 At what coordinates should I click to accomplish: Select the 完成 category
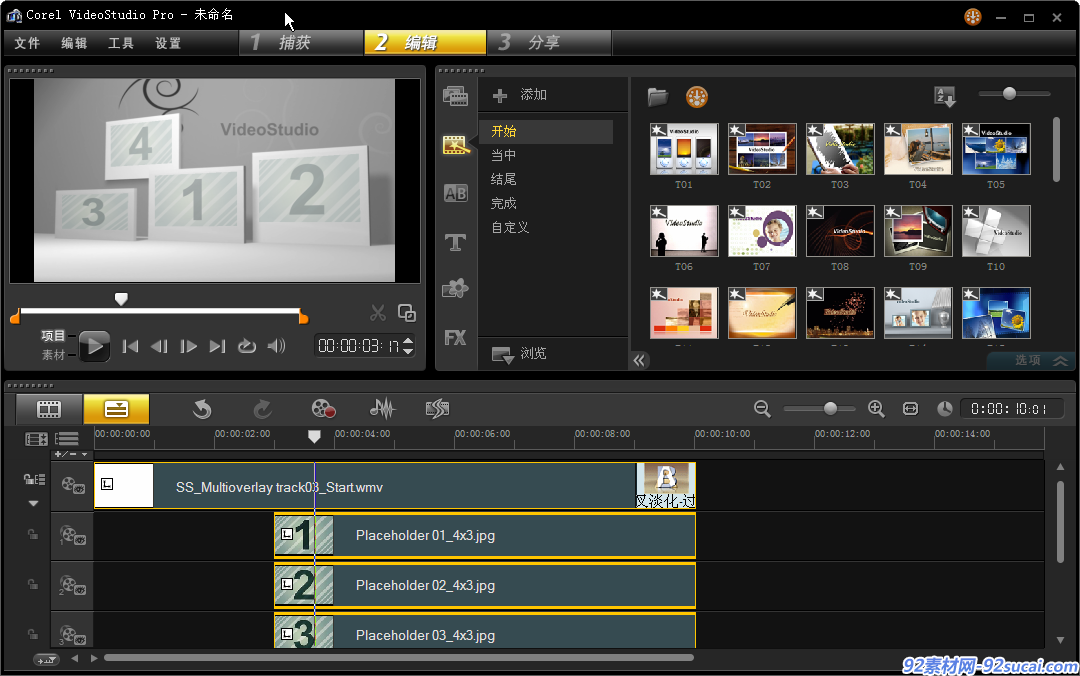[503, 204]
